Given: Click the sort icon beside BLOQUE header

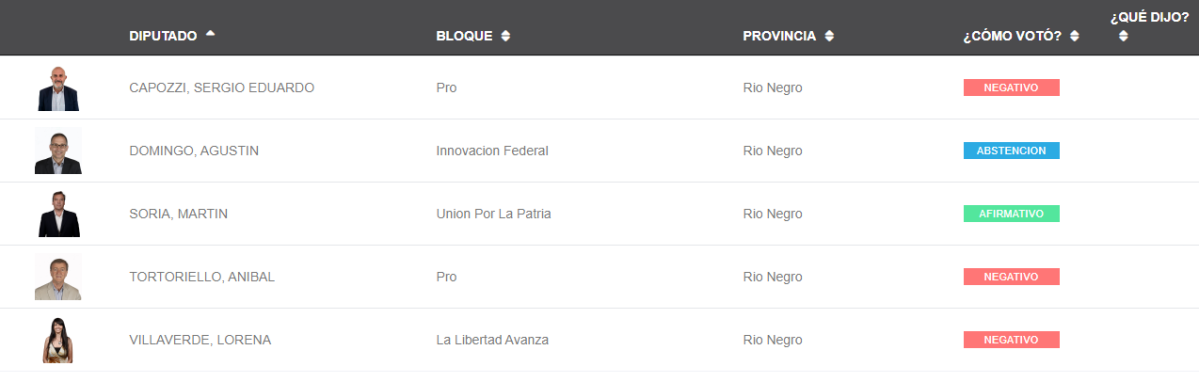Looking at the screenshot, I should (x=505, y=36).
